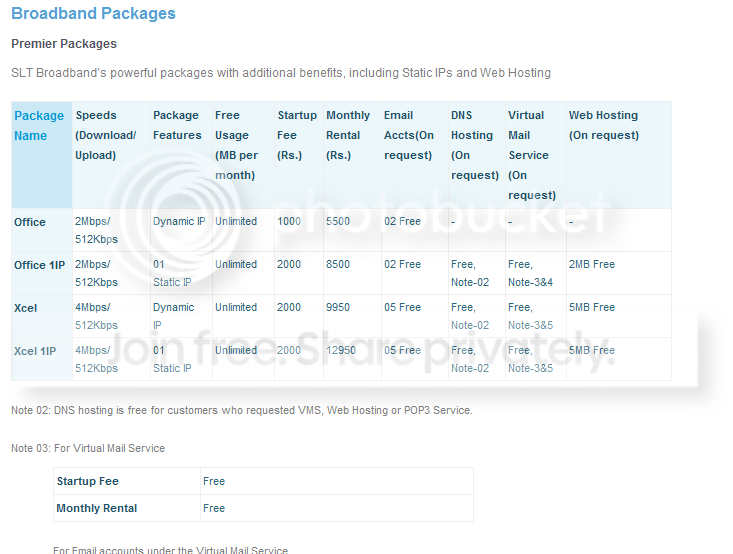Click Note 02 DNS hosting text
Viewport: 733px width, 554px height.
point(242,410)
